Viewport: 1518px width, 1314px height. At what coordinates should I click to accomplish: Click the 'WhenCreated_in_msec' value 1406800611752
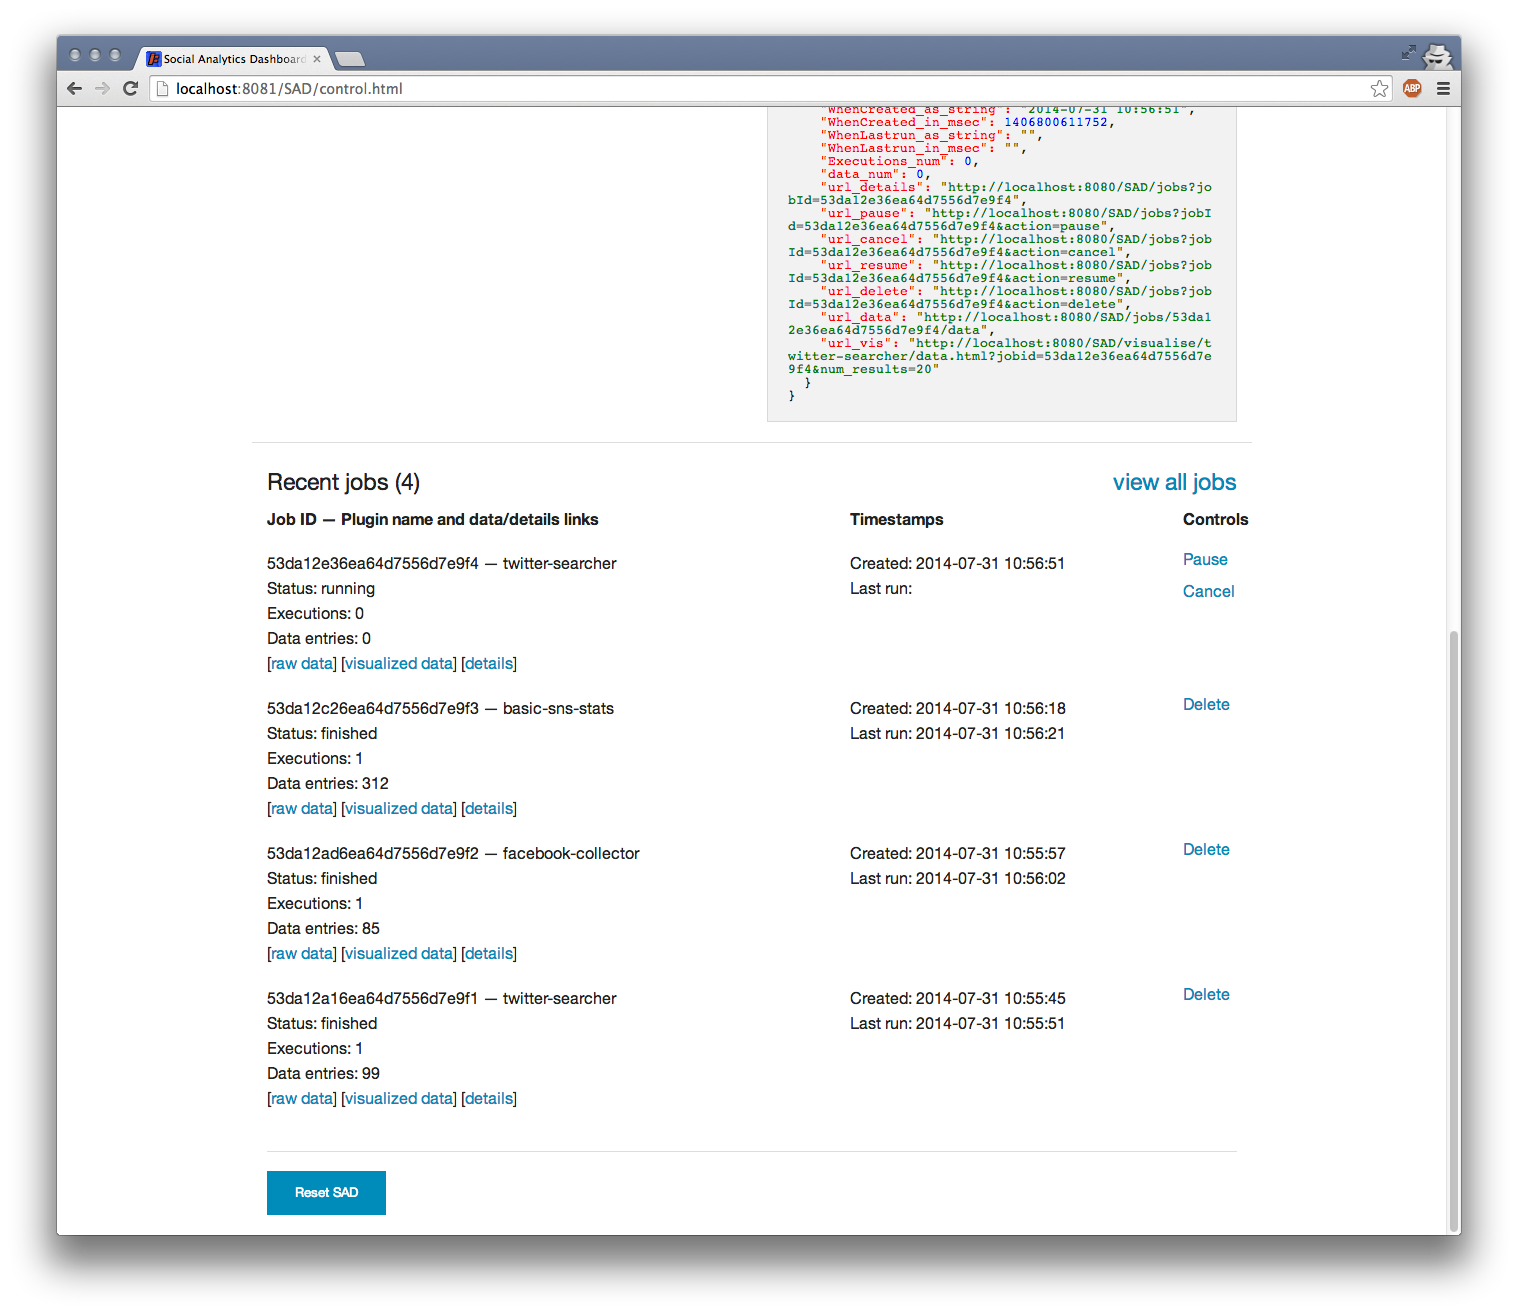pos(1056,122)
